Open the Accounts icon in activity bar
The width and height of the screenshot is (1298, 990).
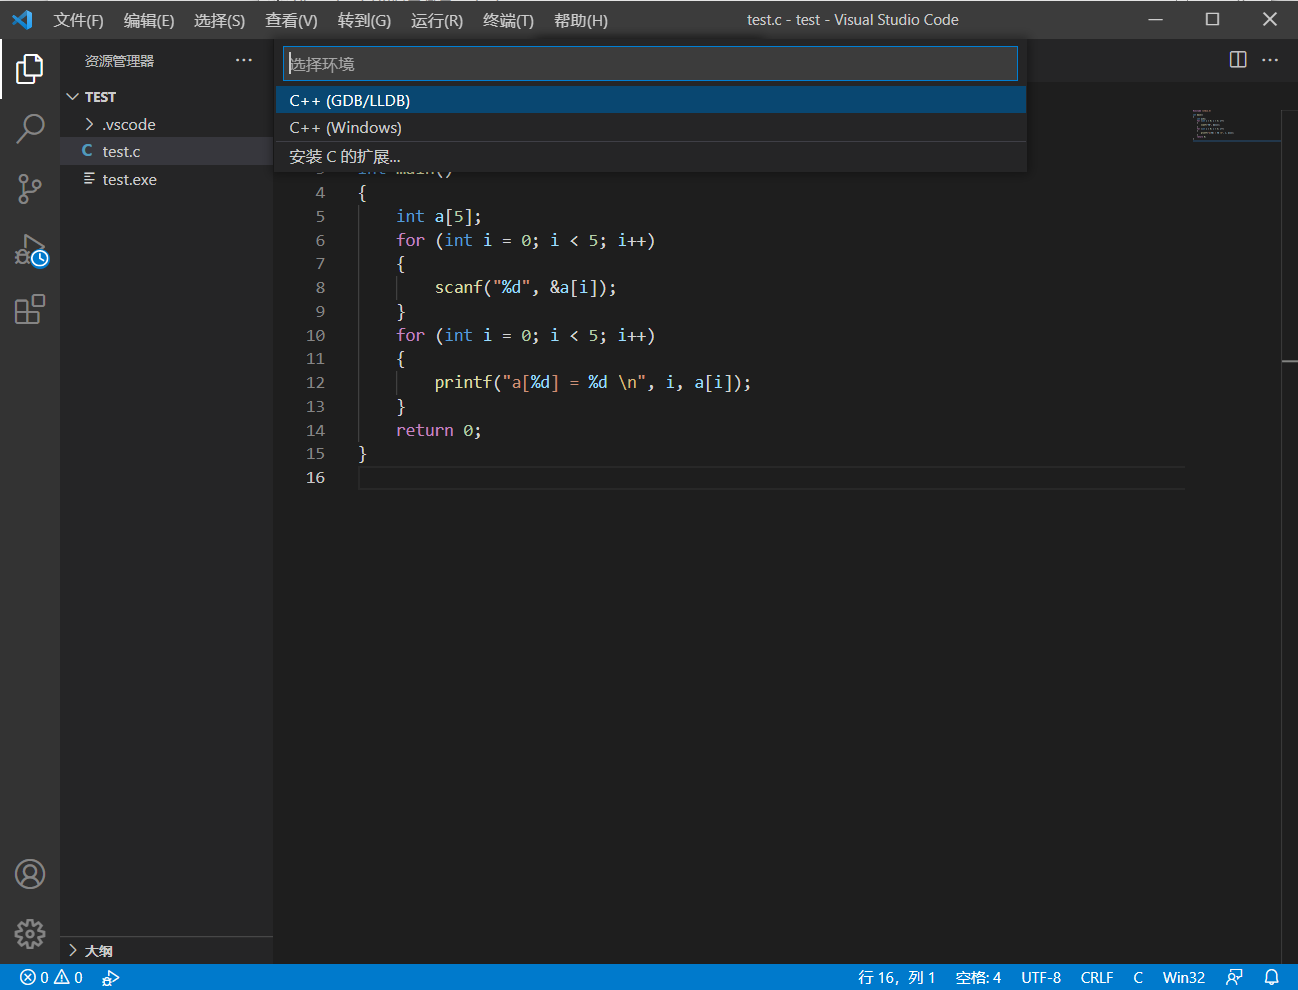click(30, 874)
